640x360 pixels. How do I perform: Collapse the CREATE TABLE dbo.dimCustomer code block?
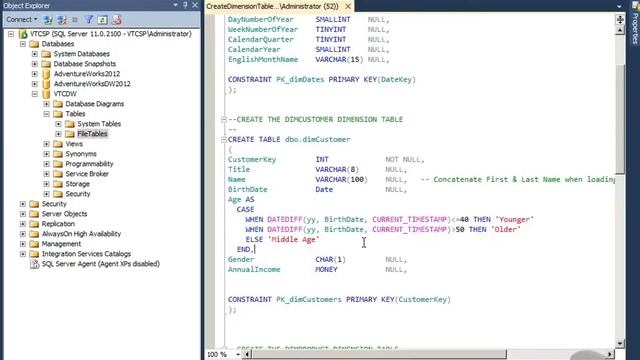pos(224,140)
